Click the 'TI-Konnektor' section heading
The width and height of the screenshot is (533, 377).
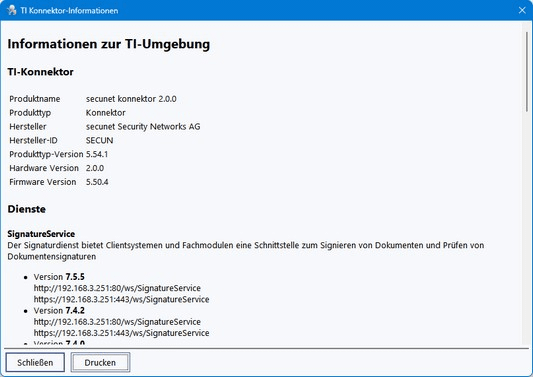[x=40, y=72]
